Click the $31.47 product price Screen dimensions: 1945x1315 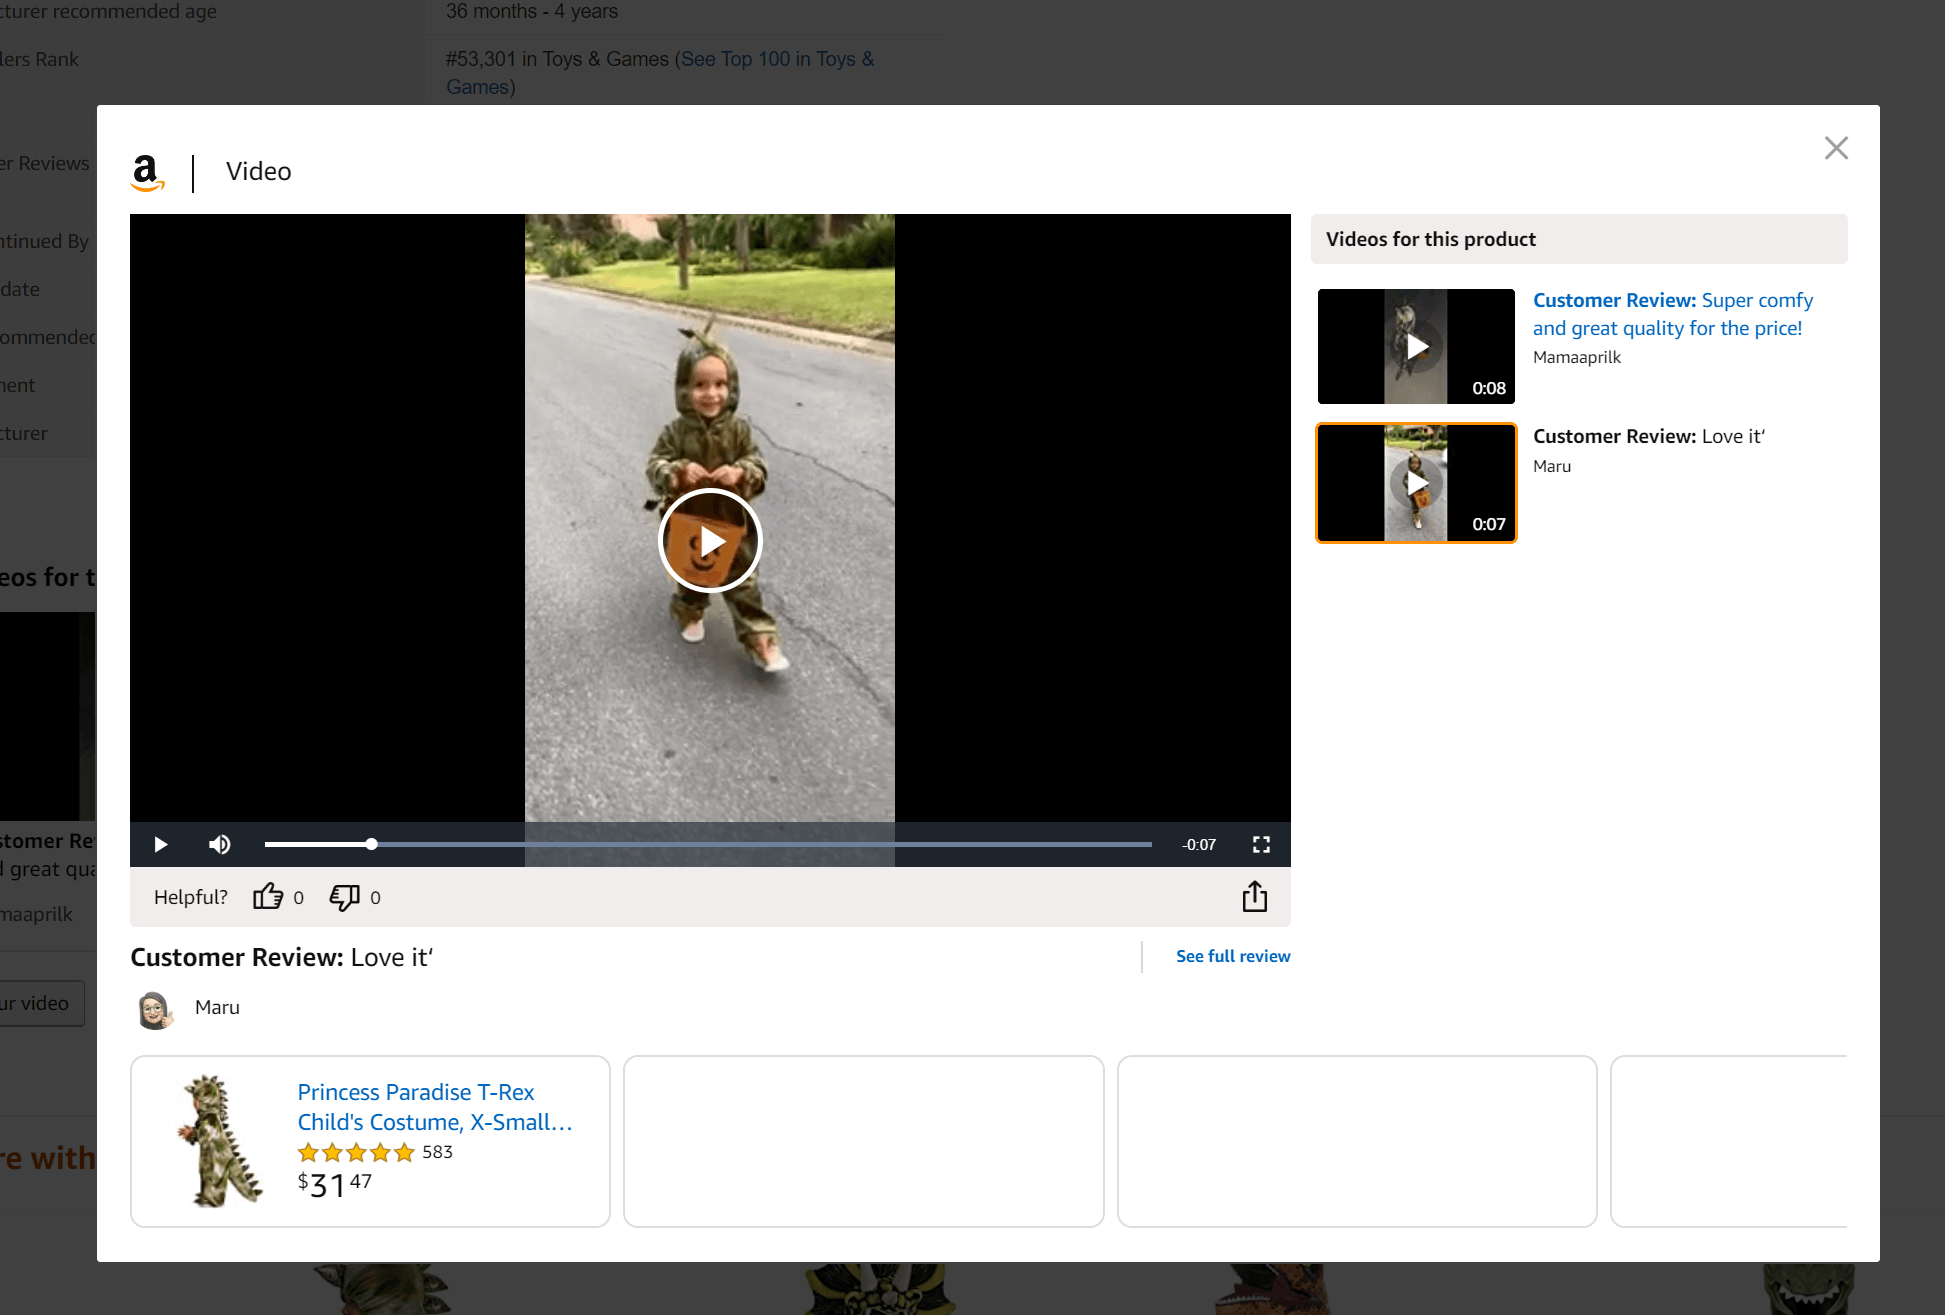[335, 1185]
